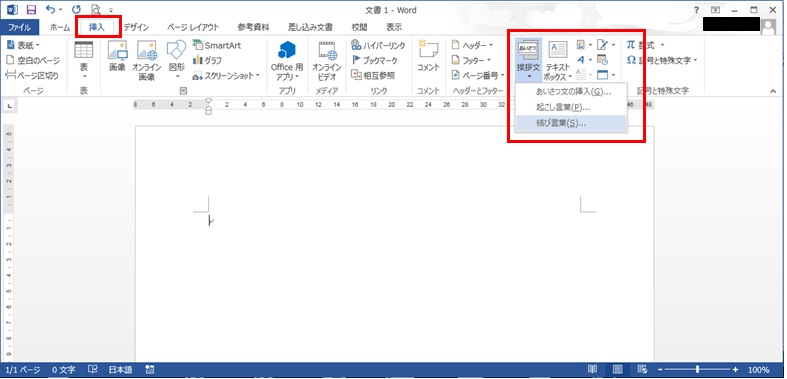Image resolution: width=787 pixels, height=379 pixels.
Task: Select the 挿入 ribbon tab
Action: coord(97,27)
